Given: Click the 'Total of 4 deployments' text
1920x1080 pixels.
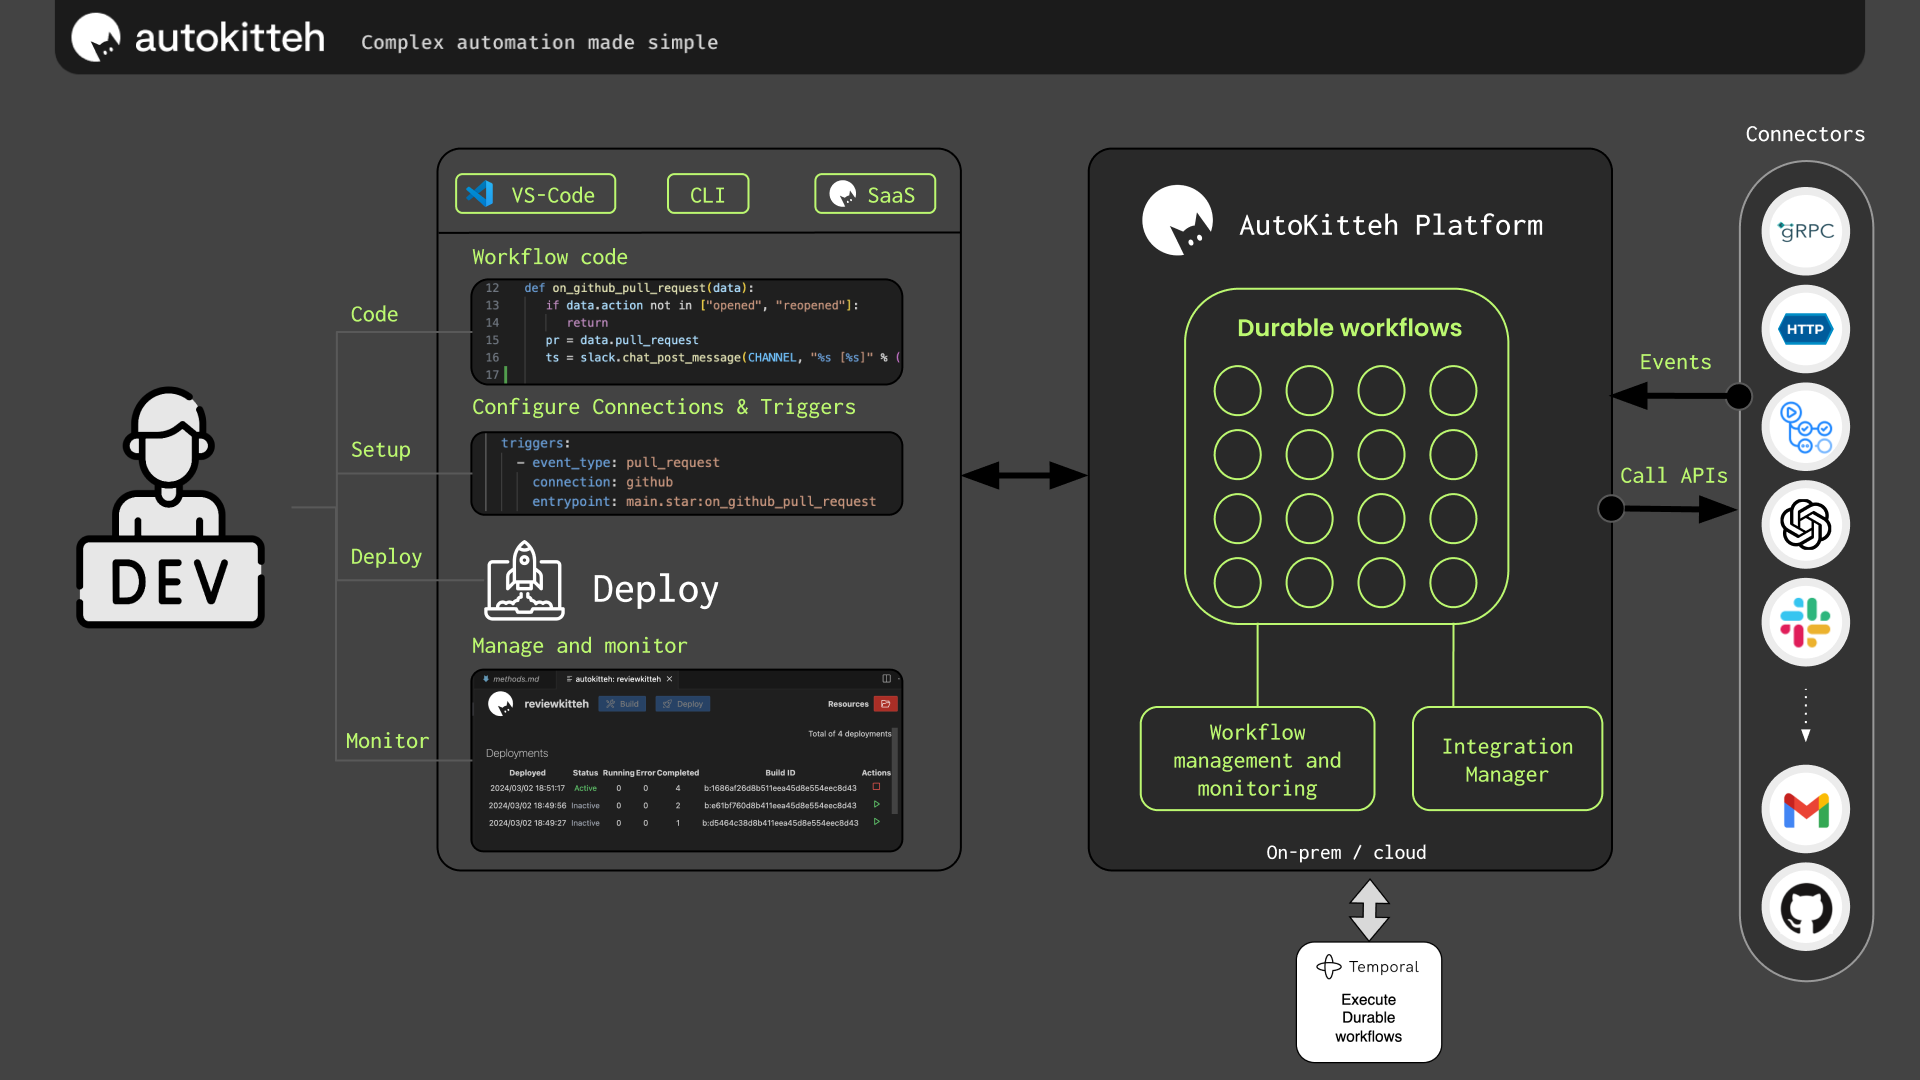Looking at the screenshot, I should [849, 734].
